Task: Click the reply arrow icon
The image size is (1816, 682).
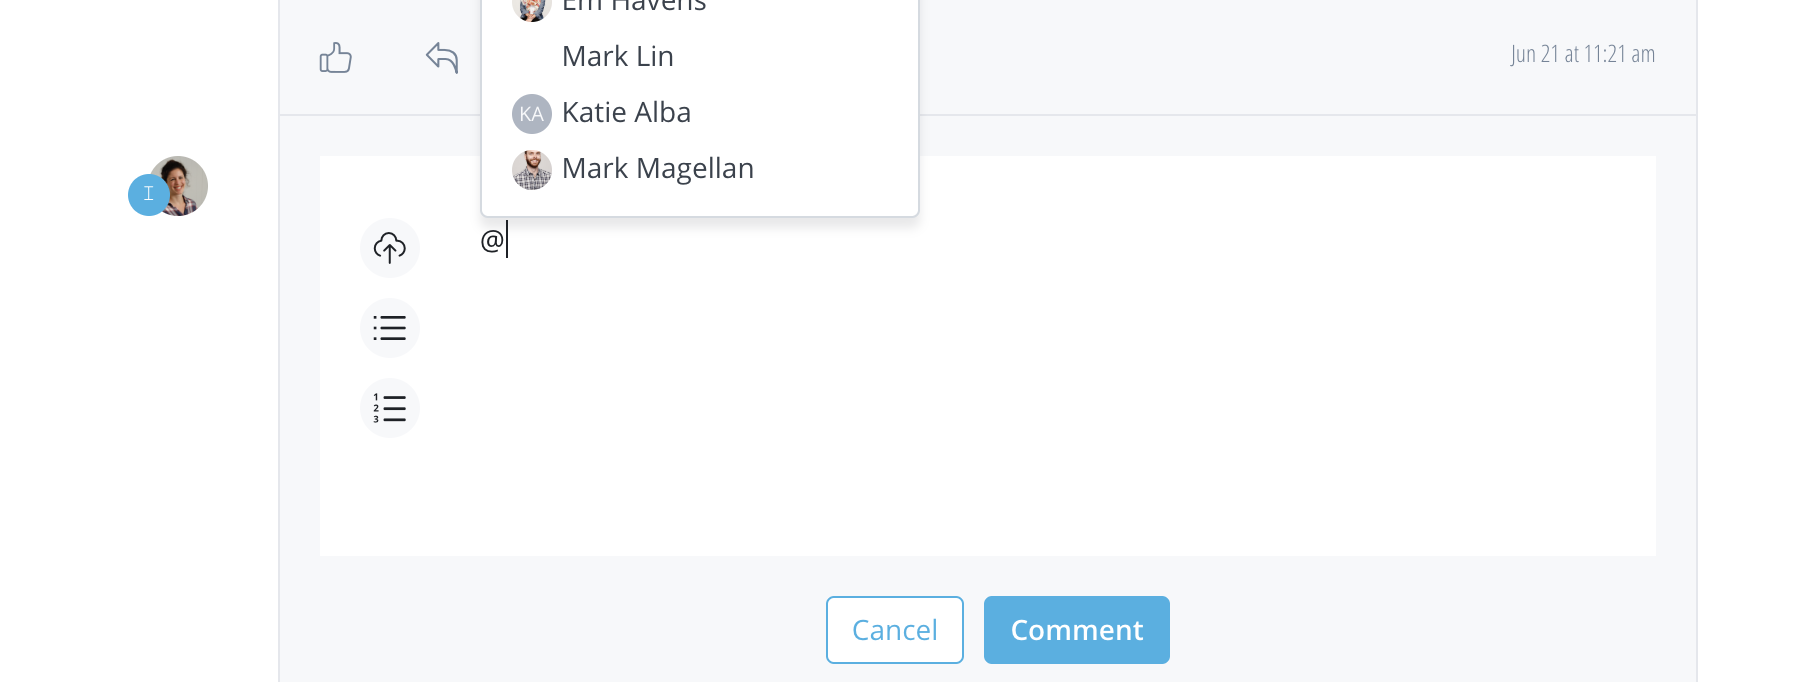Action: 442,57
